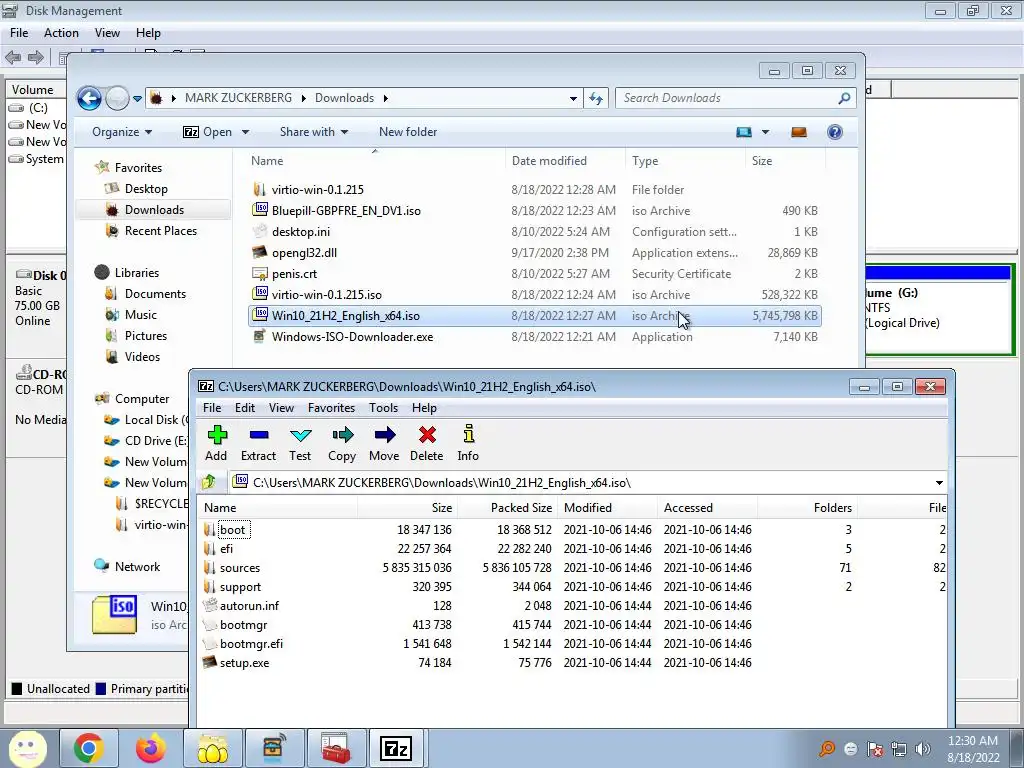Open Firefox from the taskbar
The width and height of the screenshot is (1024, 768).
click(x=150, y=748)
